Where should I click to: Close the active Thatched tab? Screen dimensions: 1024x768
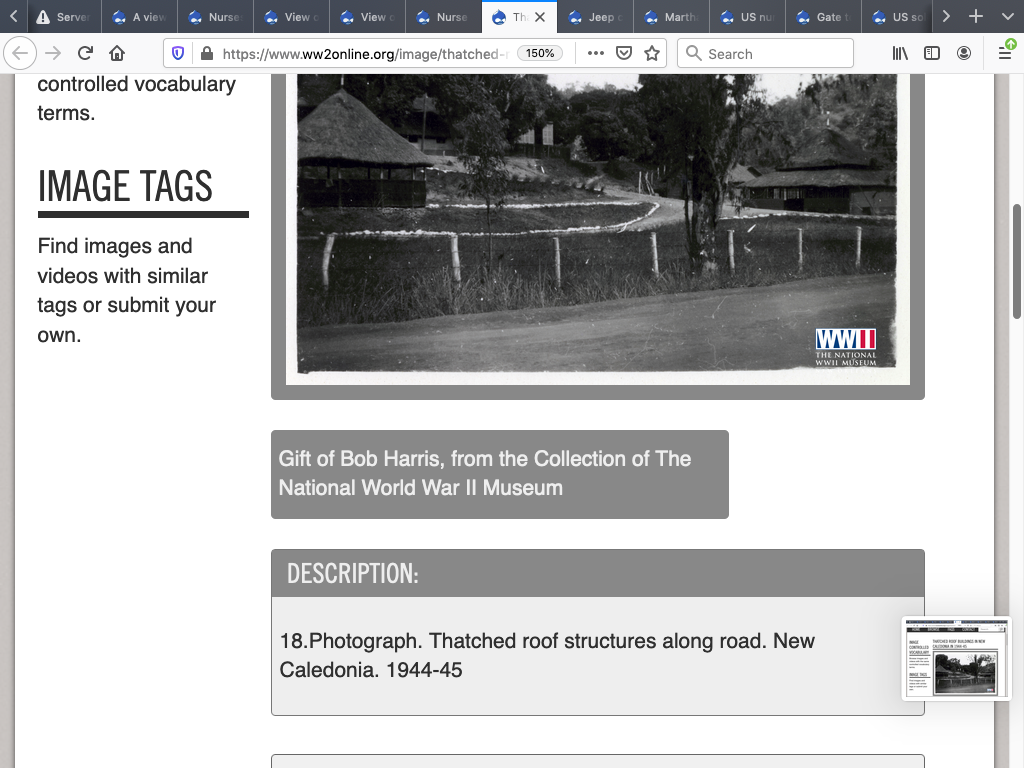[x=540, y=17]
